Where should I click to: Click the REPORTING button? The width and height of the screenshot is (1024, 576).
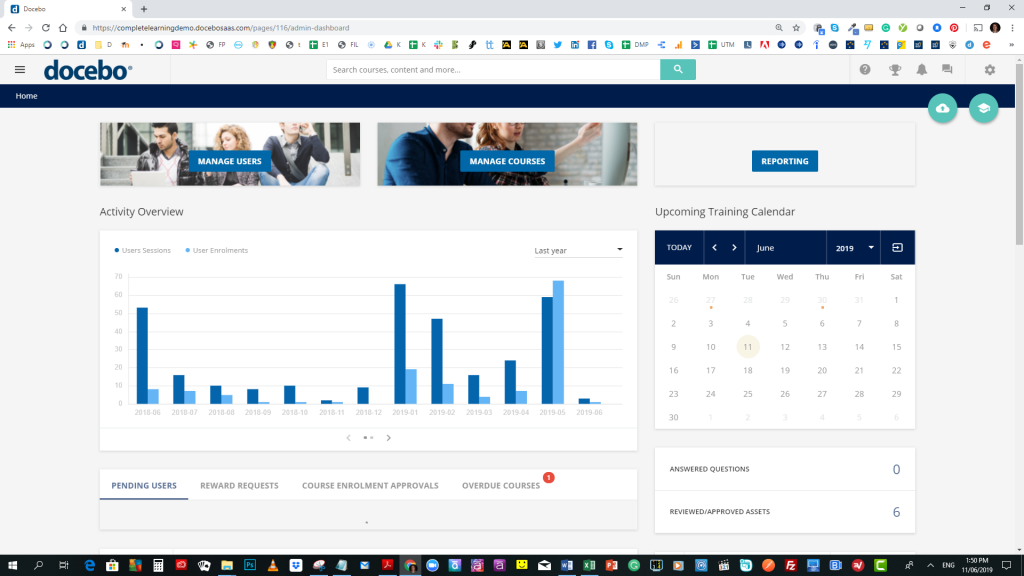(784, 161)
